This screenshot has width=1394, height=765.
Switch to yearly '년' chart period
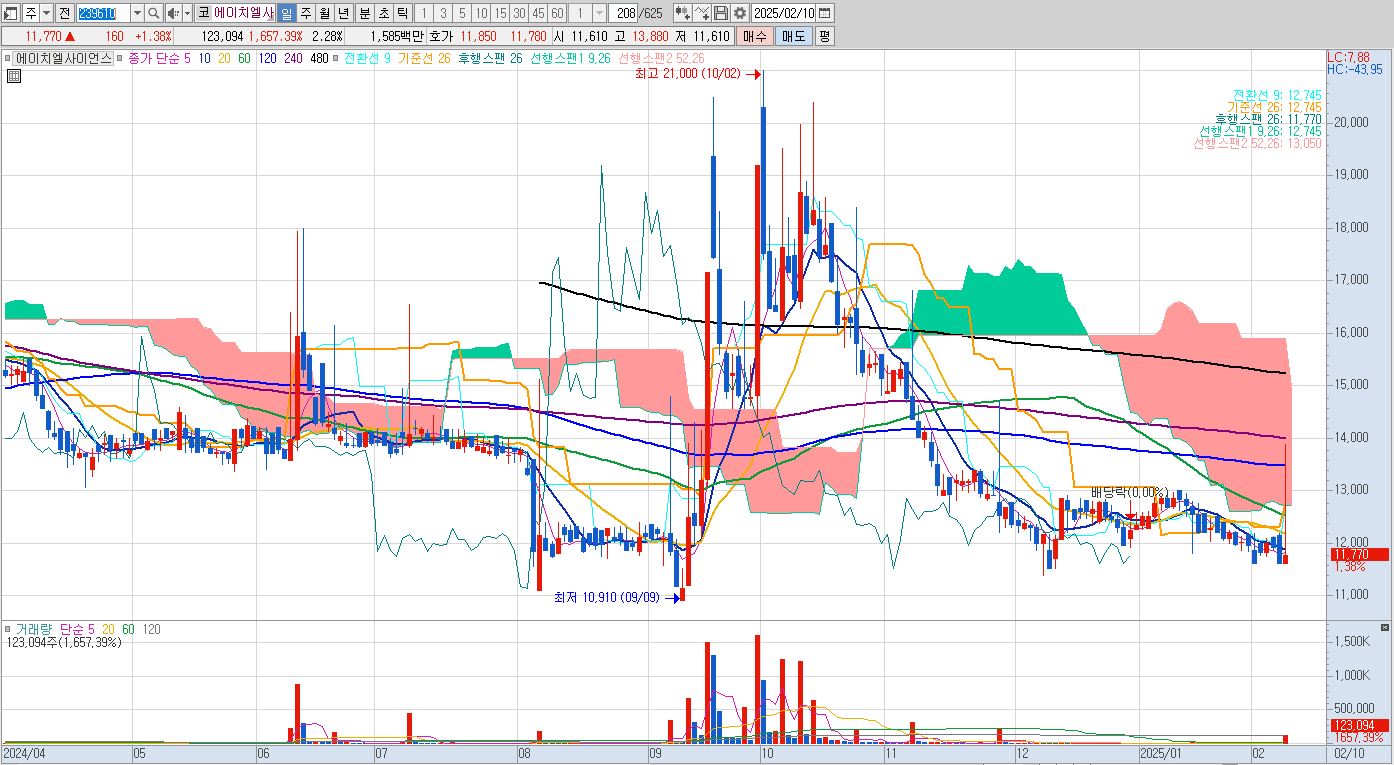pyautogui.click(x=344, y=13)
